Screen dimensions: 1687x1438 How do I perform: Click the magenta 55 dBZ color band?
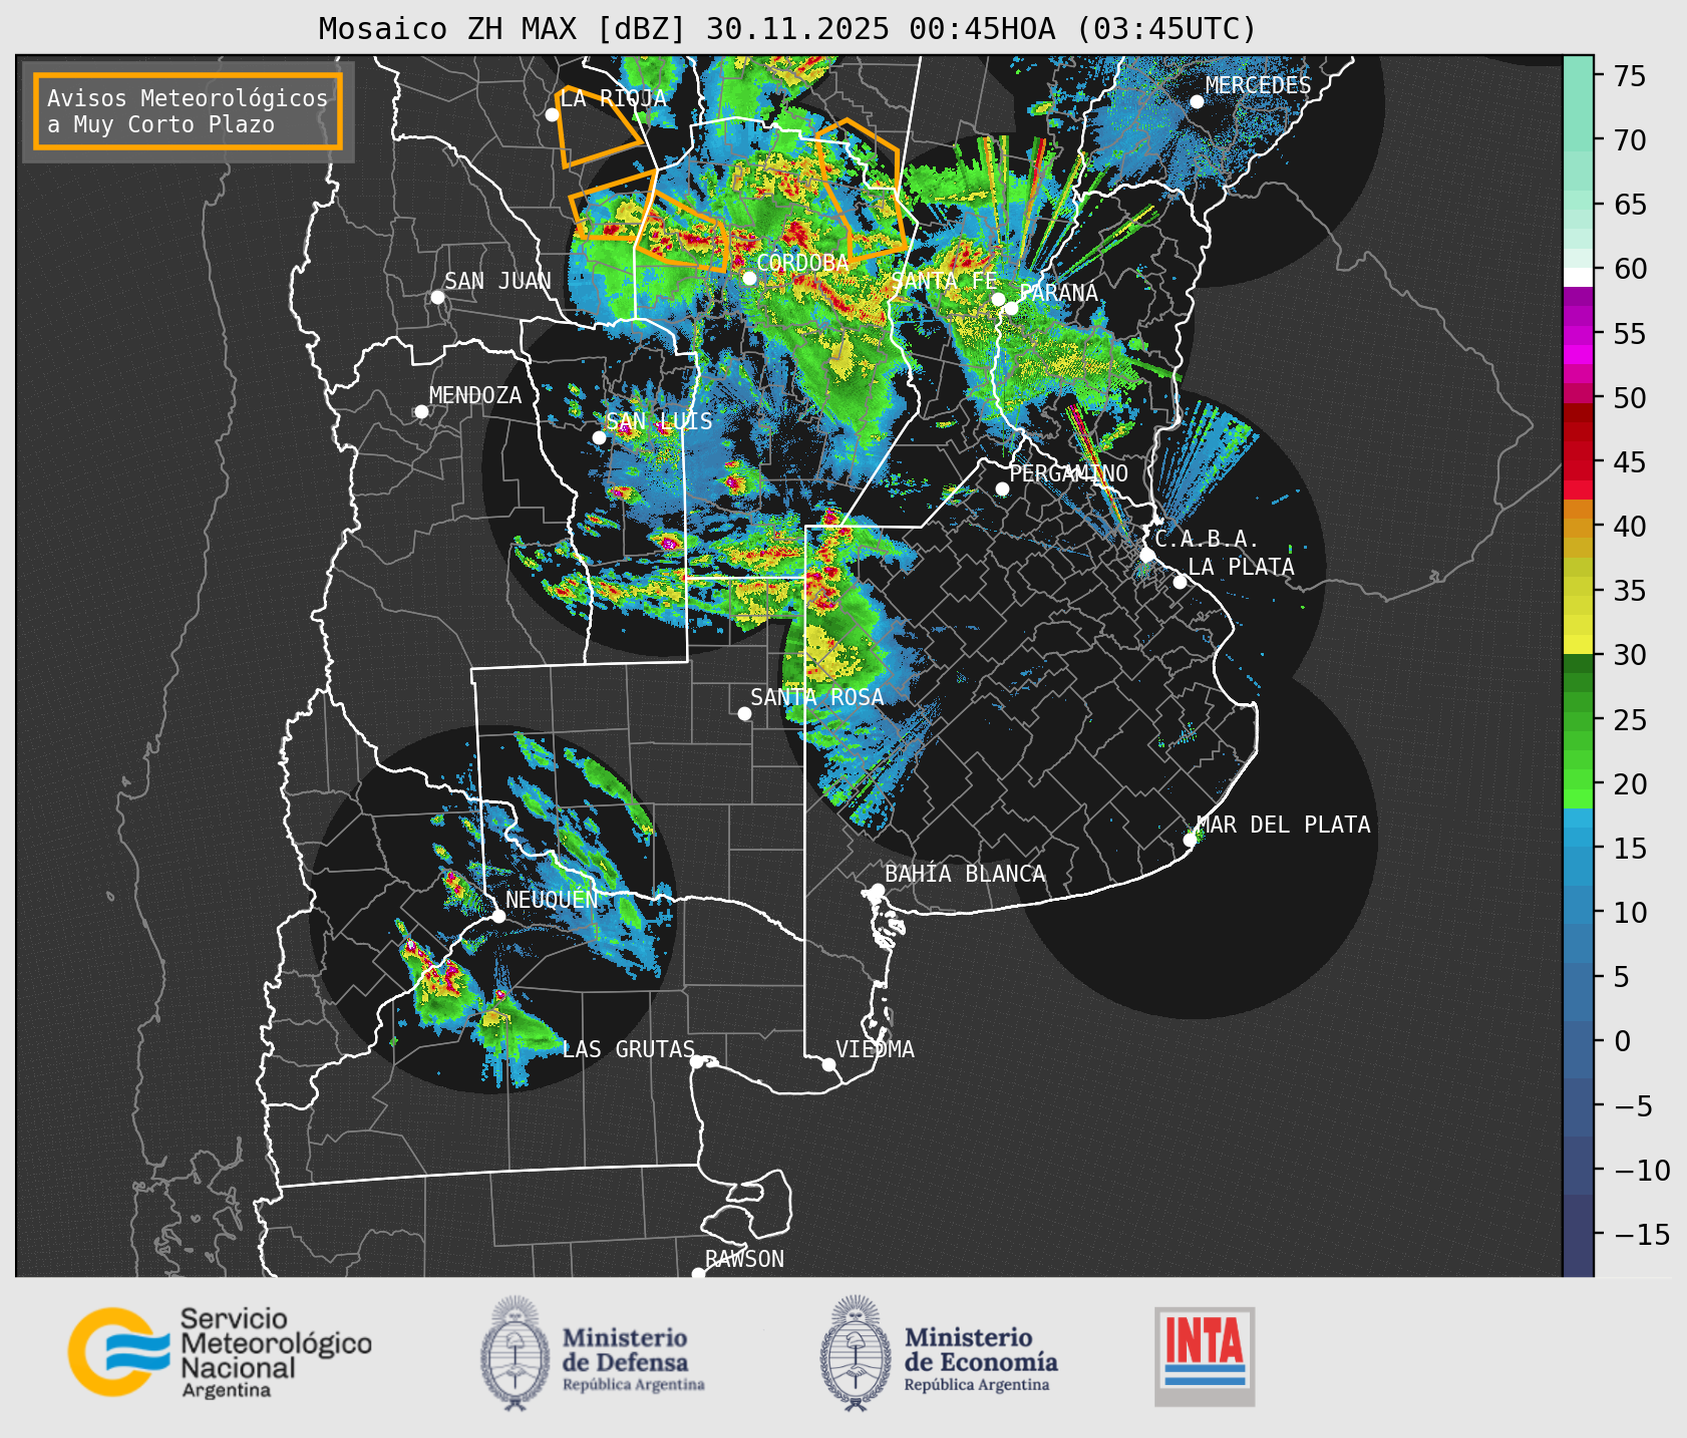[x=1578, y=334]
